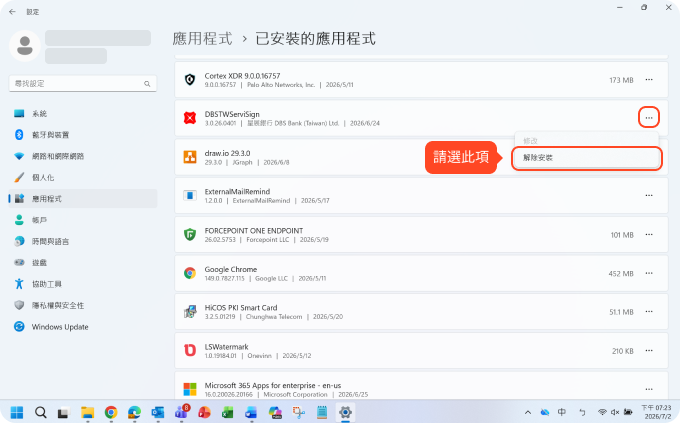Viewport: 680px width, 423px height.
Task: Click the HiCOS 51.1 MB size value
Action: click(x=621, y=312)
